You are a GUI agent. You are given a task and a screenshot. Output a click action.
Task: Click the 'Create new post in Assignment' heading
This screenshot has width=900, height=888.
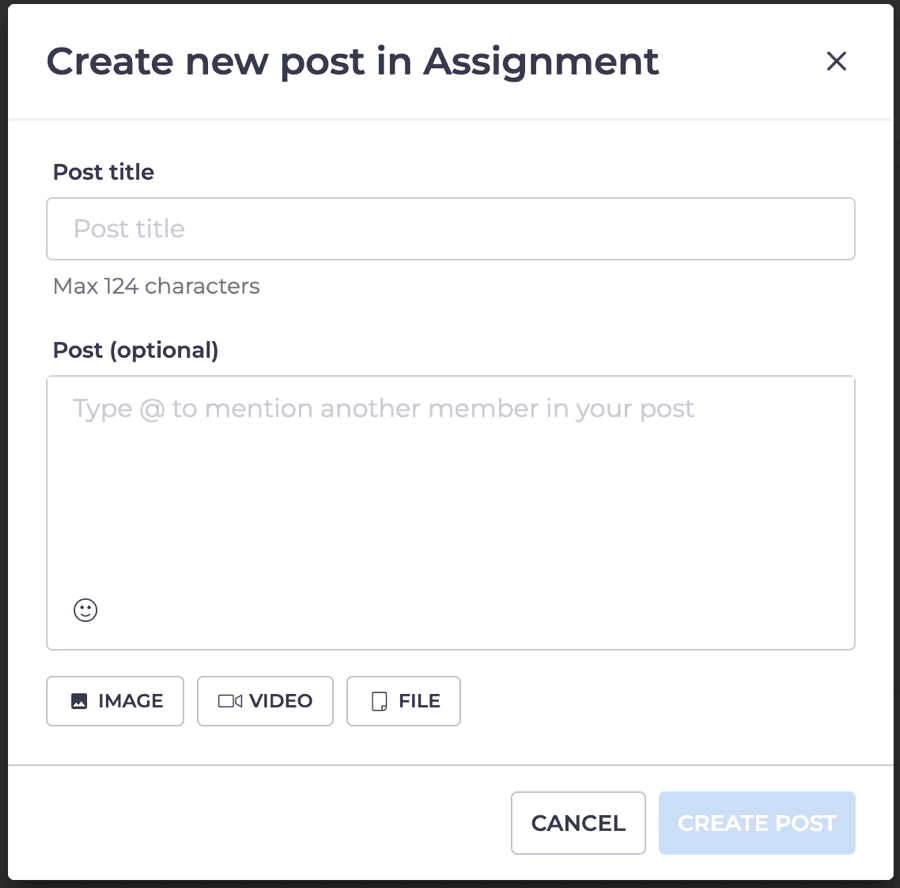(352, 61)
